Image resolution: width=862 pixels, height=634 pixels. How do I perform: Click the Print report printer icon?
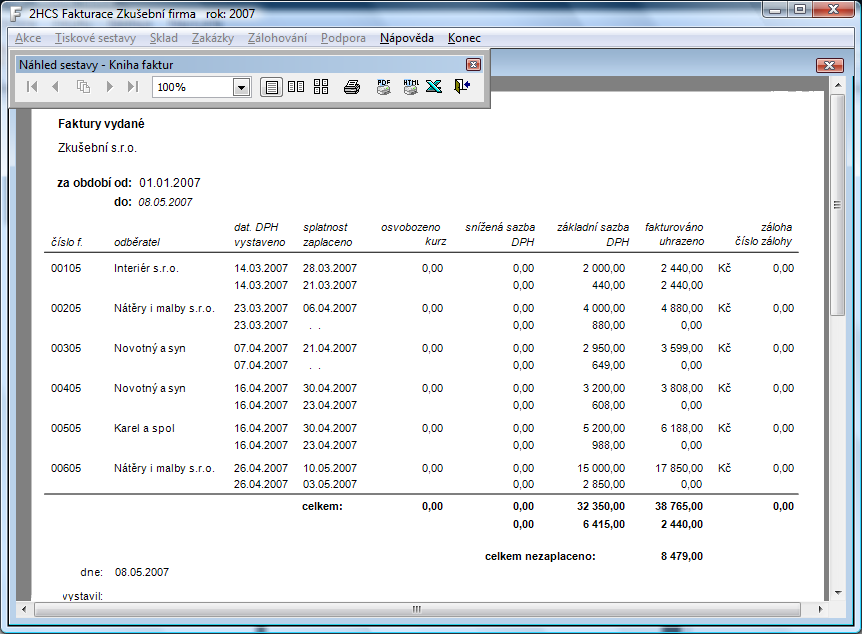point(351,87)
